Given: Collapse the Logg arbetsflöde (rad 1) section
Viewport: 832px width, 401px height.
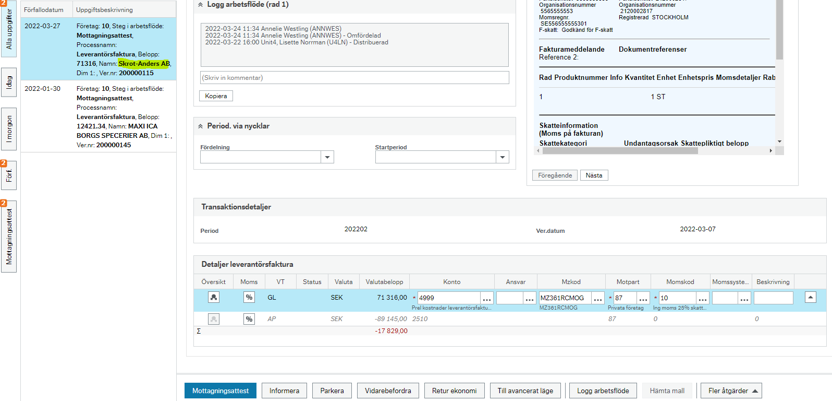Looking at the screenshot, I should [x=200, y=5].
